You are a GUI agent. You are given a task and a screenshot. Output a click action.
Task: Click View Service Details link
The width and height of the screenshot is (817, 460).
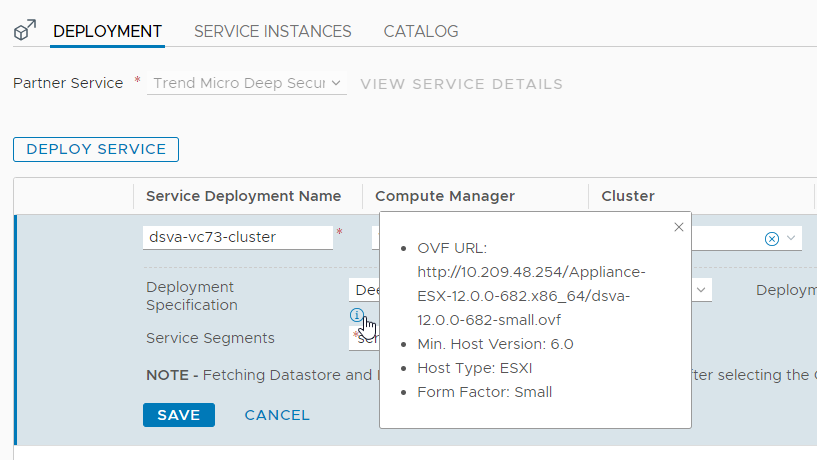point(461,84)
